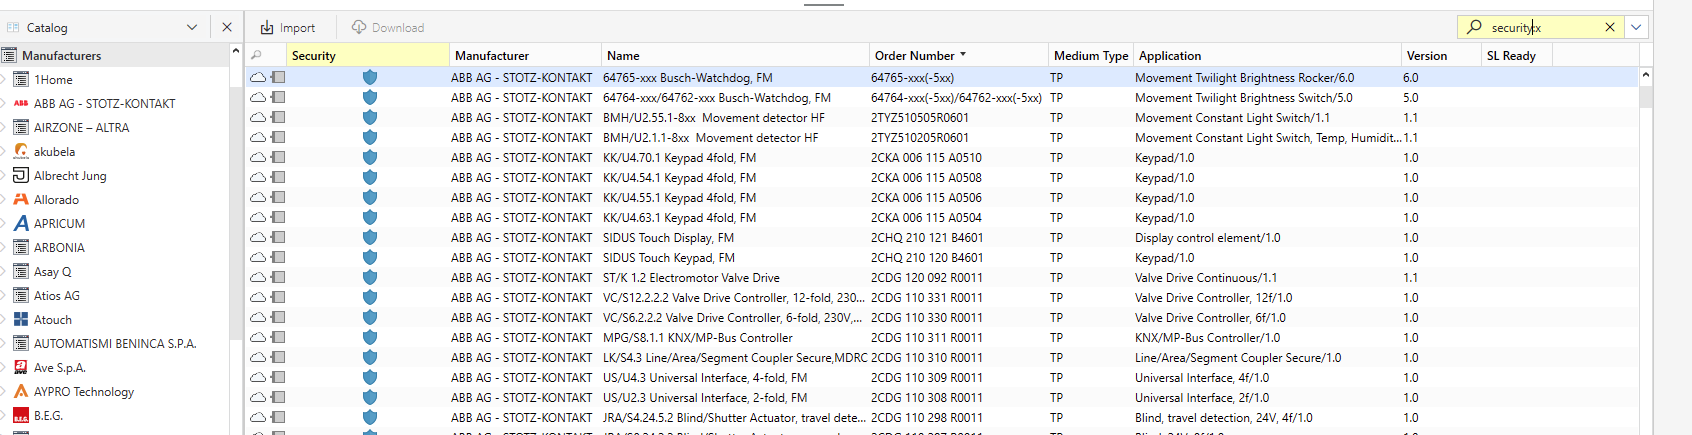
Task: Expand the APRICUM manufacturer node
Action: 4,224
